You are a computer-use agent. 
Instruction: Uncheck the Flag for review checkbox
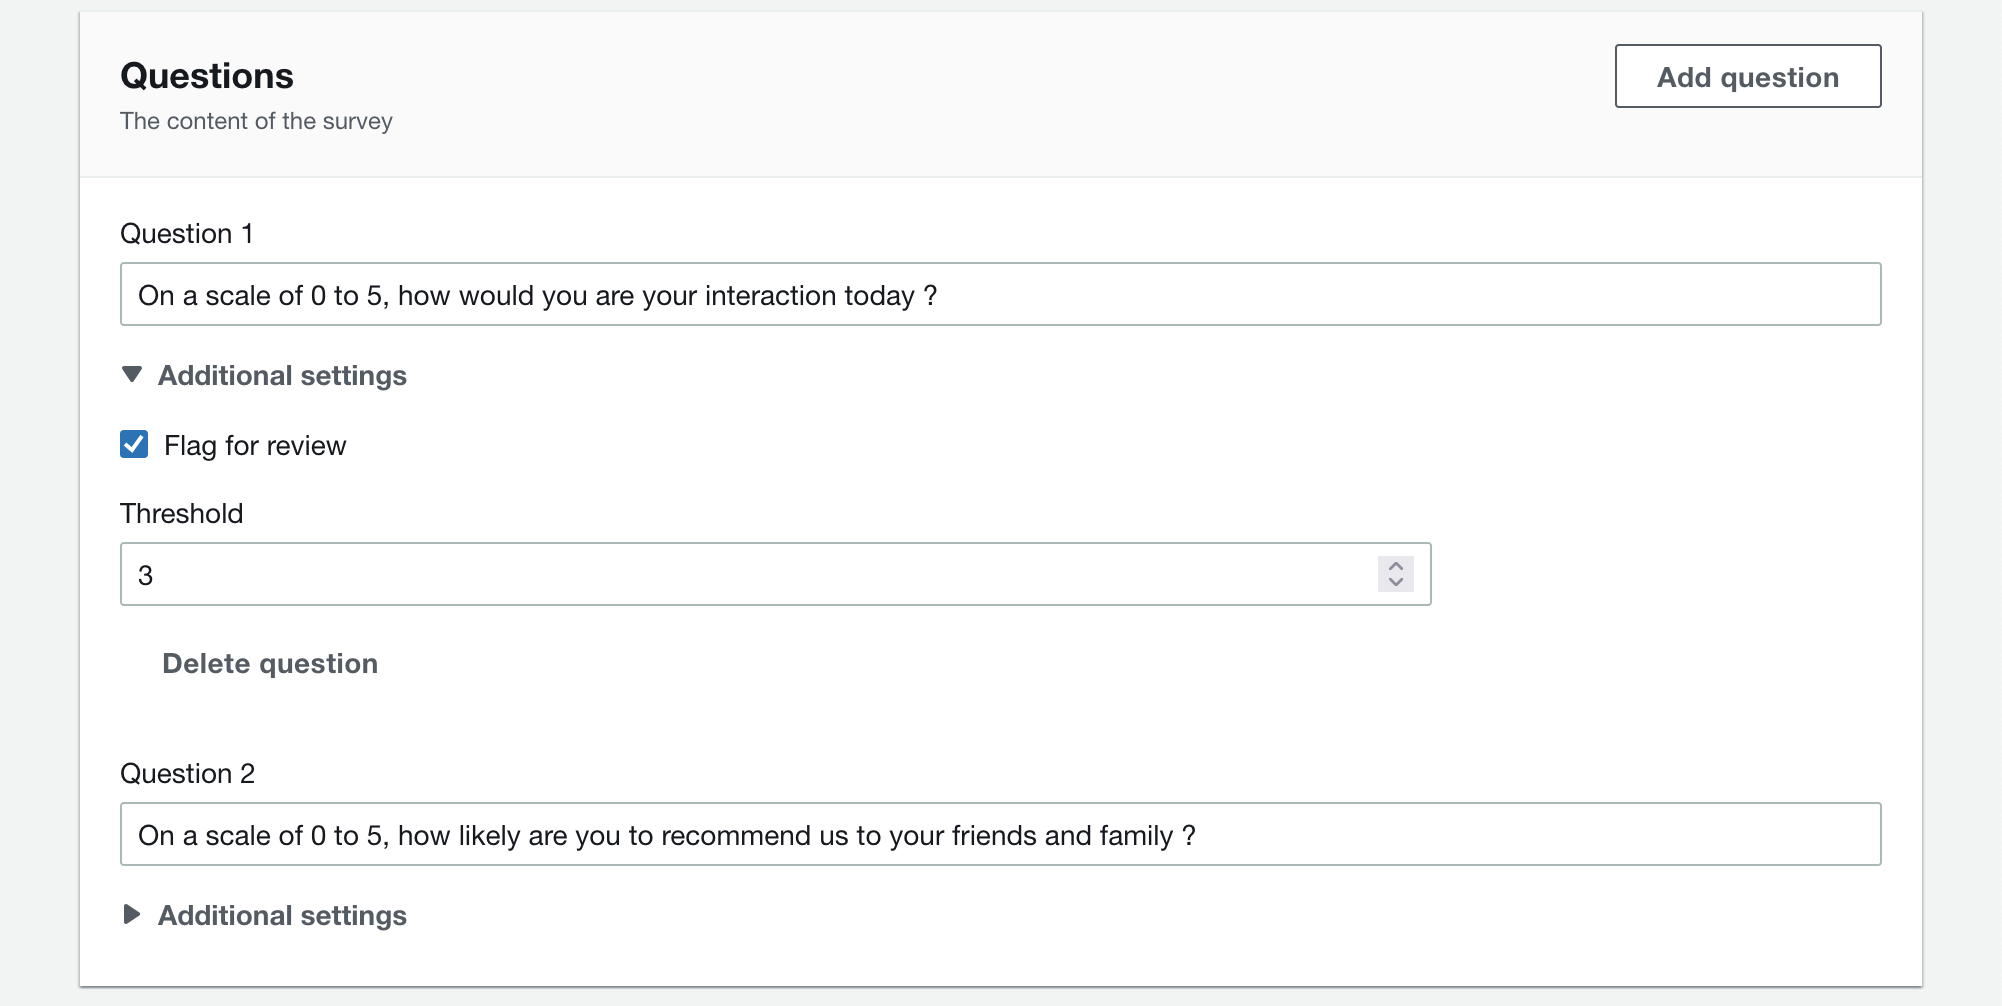(134, 444)
